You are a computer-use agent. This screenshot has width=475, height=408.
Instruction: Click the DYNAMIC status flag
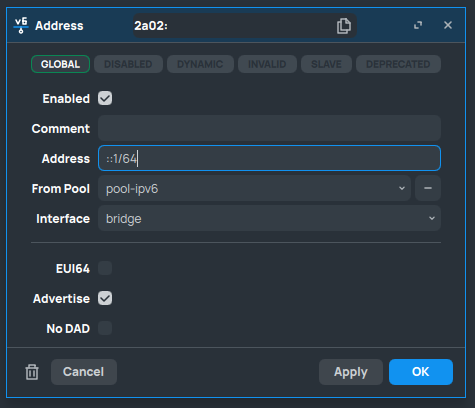[x=200, y=64]
